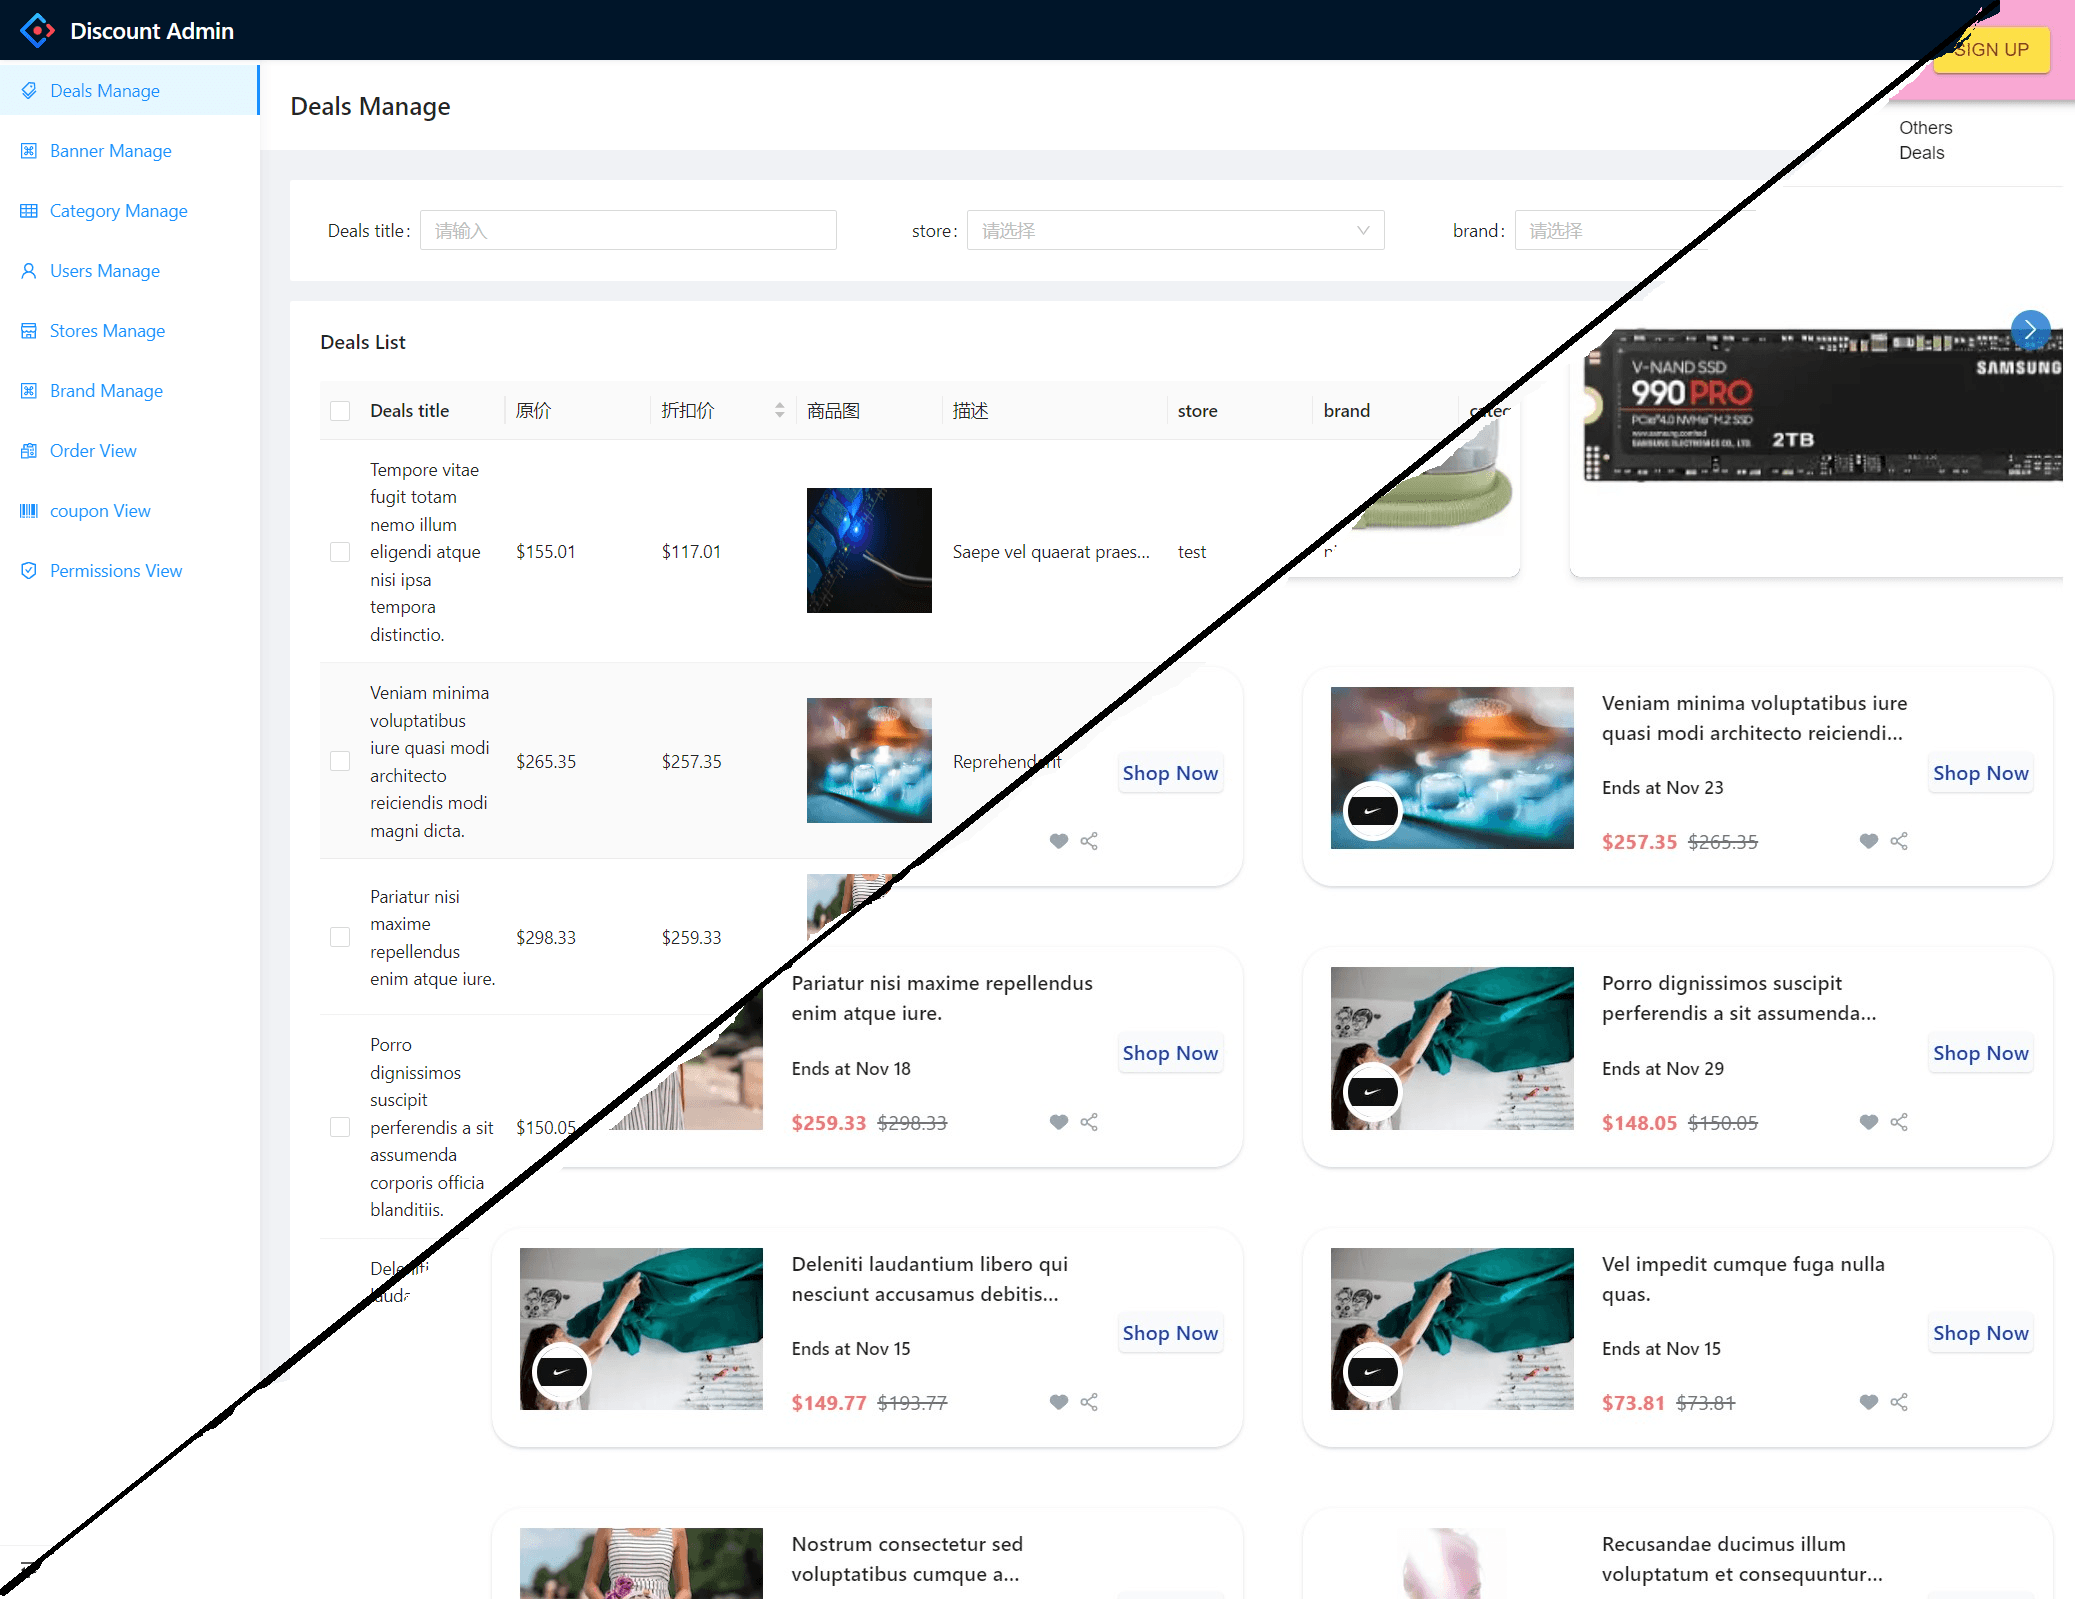Viewport: 2075px width, 1600px height.
Task: Check the Tempore vitae fugit row checkbox
Action: pos(340,552)
